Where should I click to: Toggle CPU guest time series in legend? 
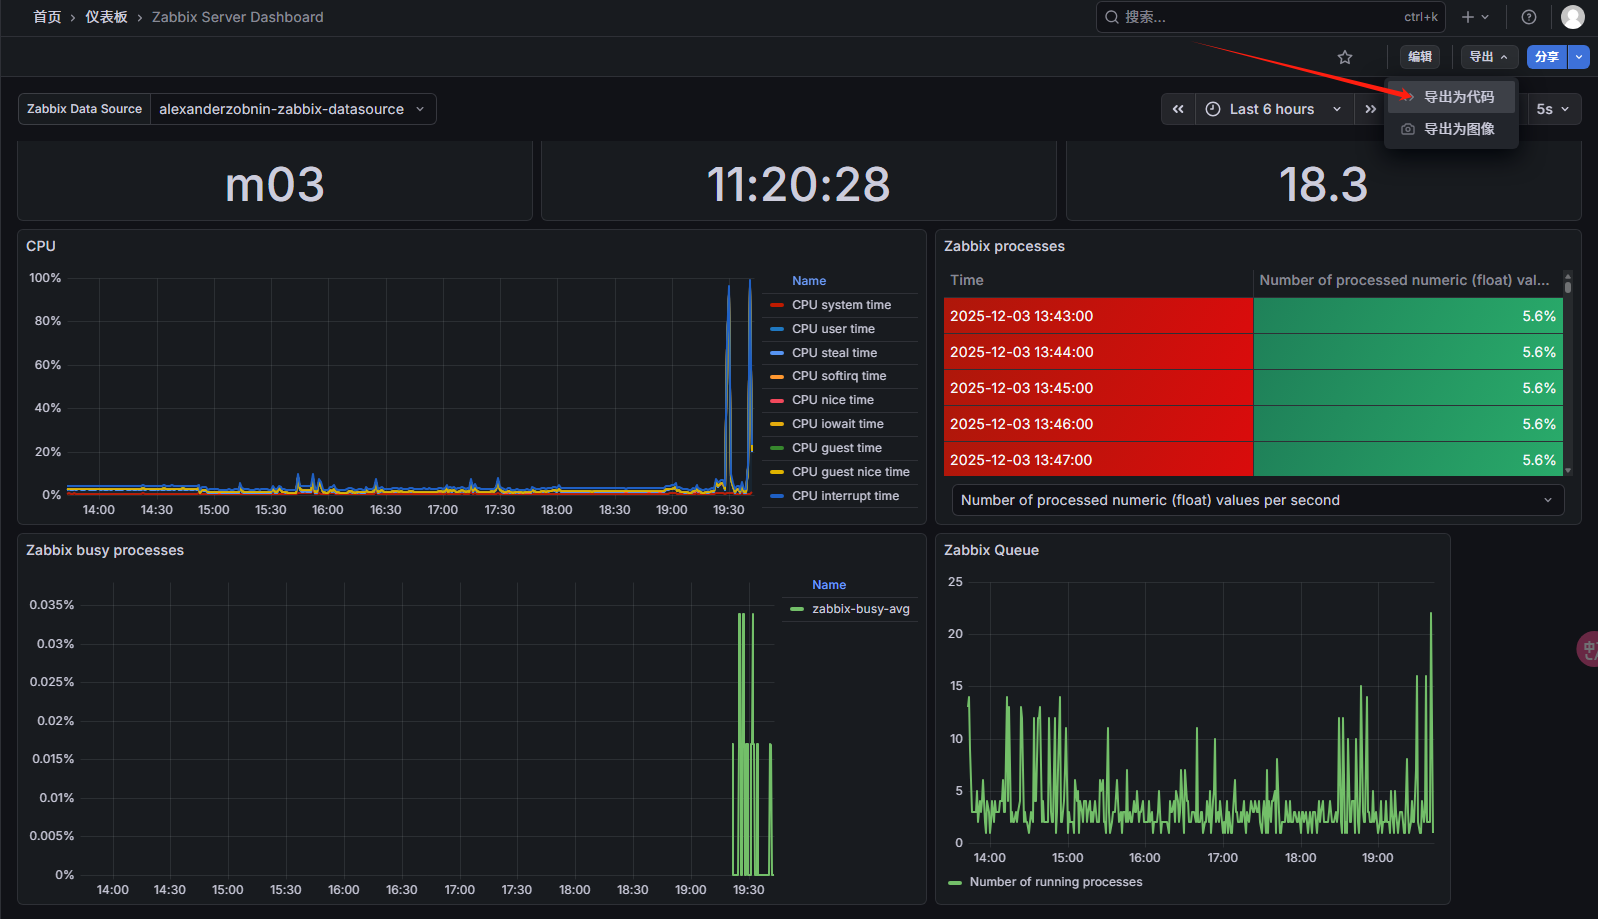coord(837,448)
